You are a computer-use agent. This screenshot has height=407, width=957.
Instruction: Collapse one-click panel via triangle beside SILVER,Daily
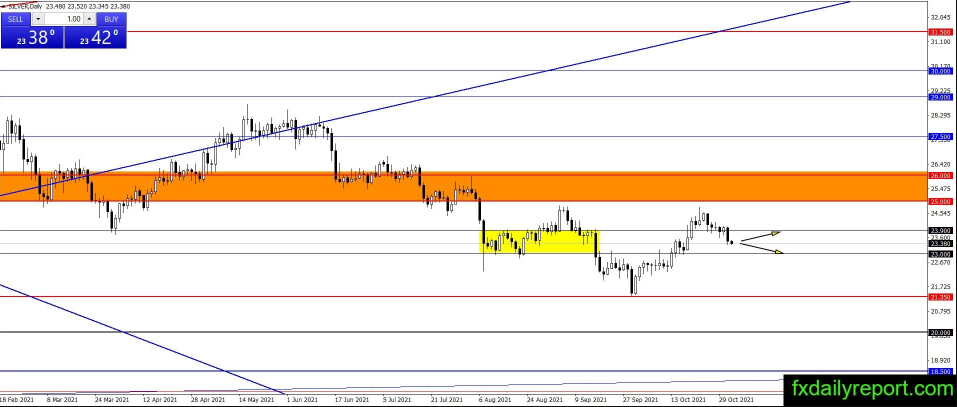[3, 6]
